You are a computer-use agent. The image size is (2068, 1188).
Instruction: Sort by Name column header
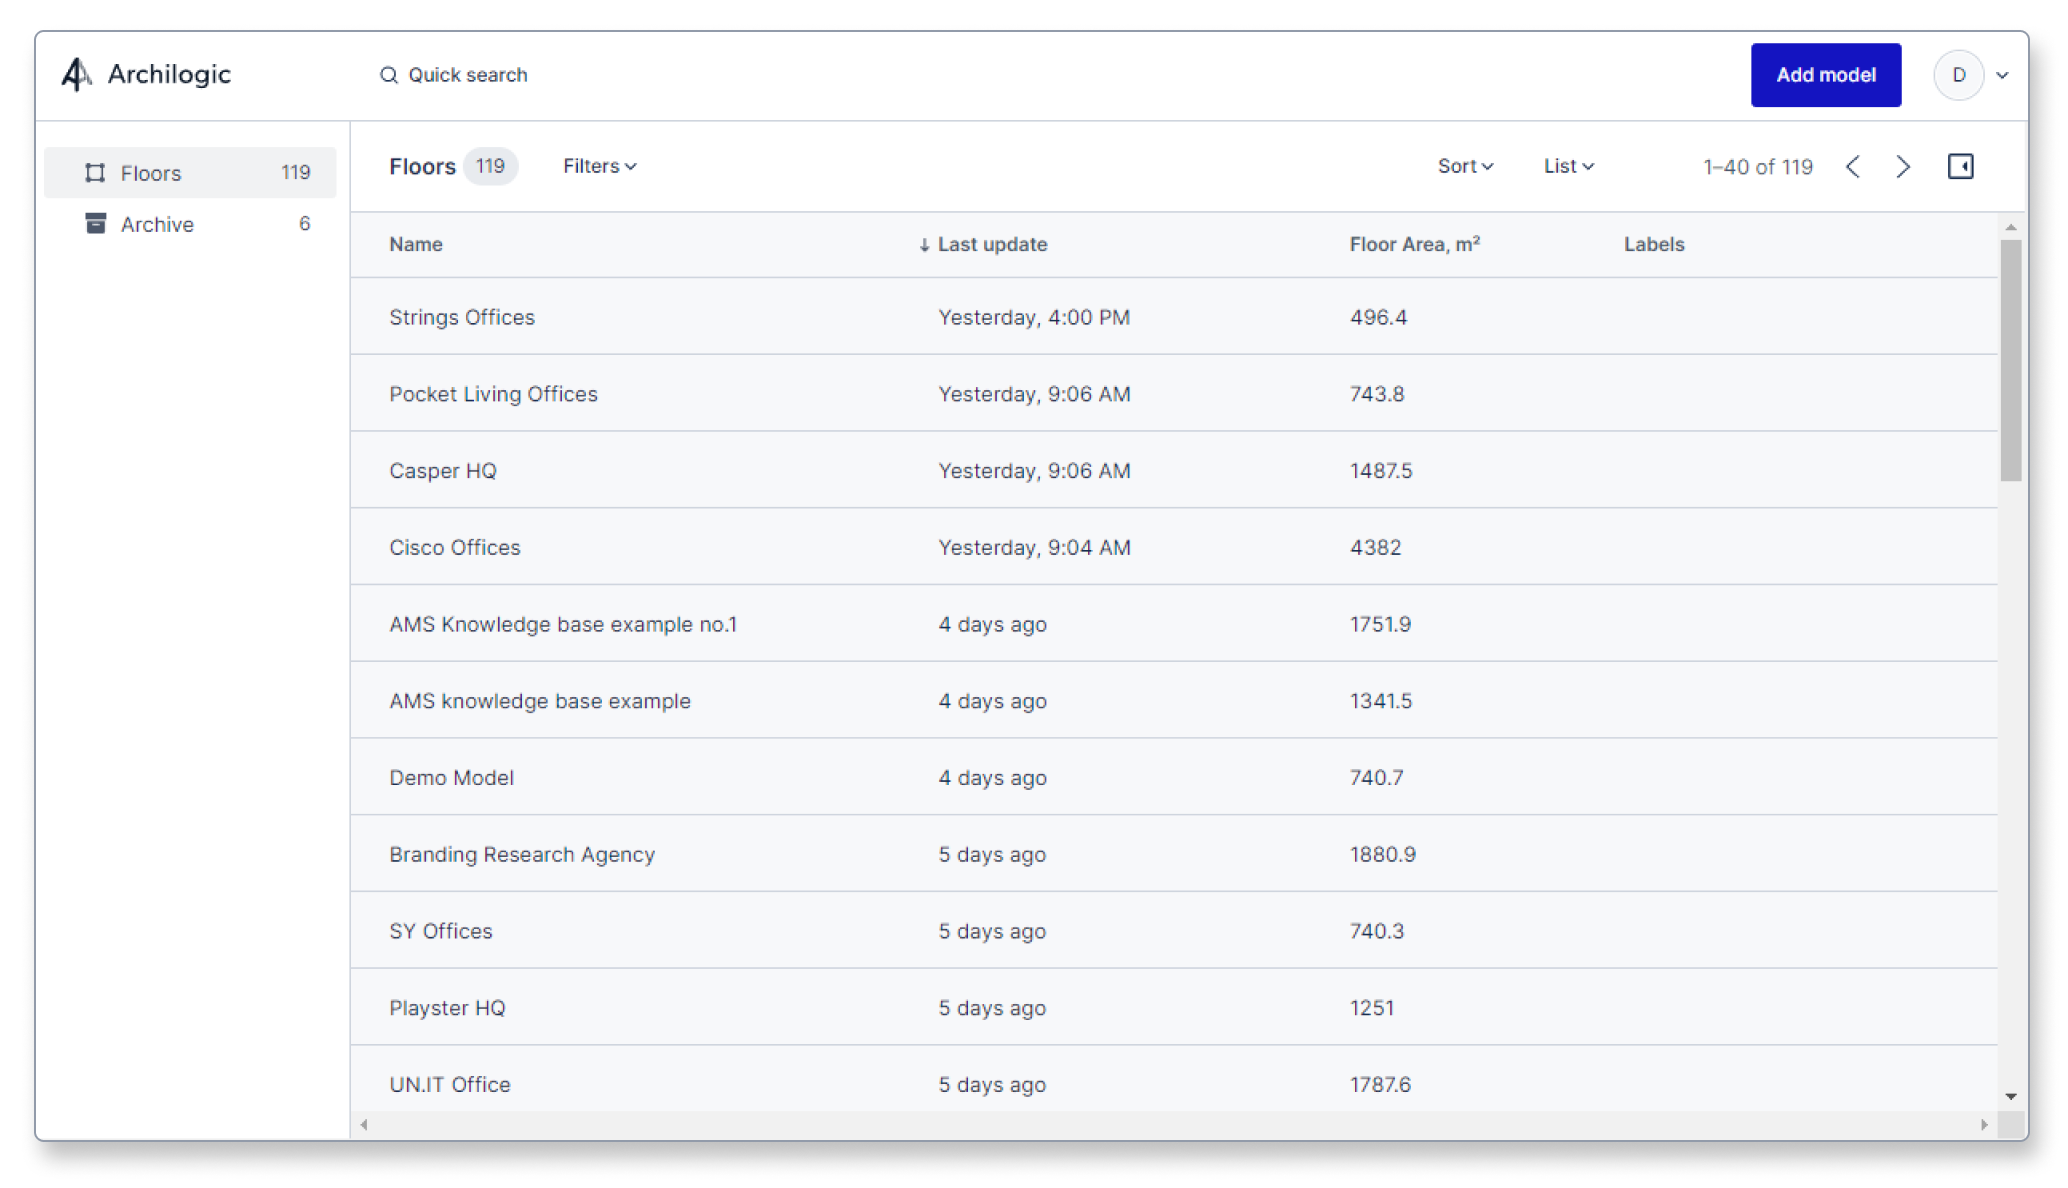[416, 244]
